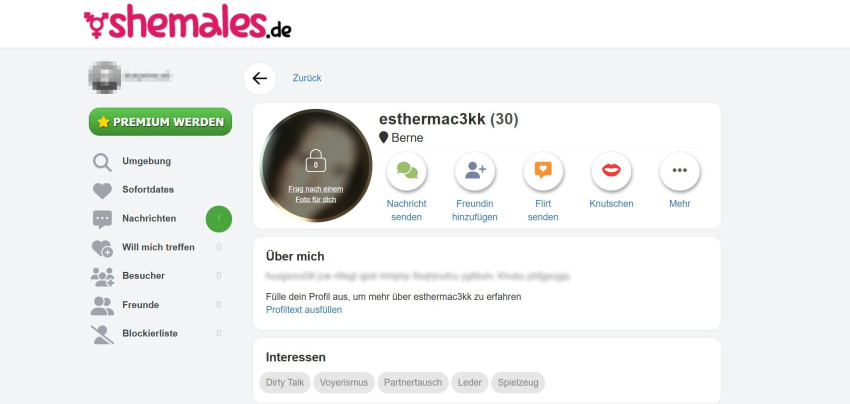This screenshot has height=404, width=850.
Task: Click Profiltext ausfüllen link
Action: [x=304, y=310]
